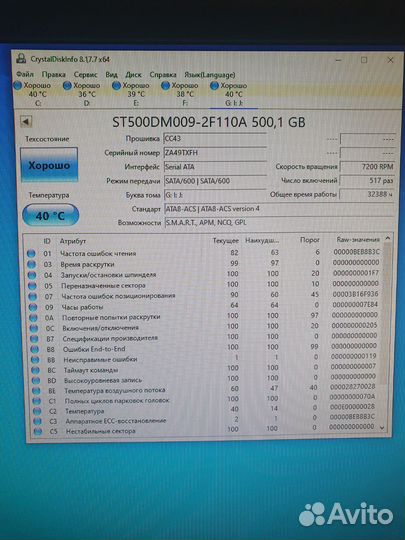The width and height of the screenshot is (405, 540).
Task: Click the firmware field CC43
Action: coord(215,138)
